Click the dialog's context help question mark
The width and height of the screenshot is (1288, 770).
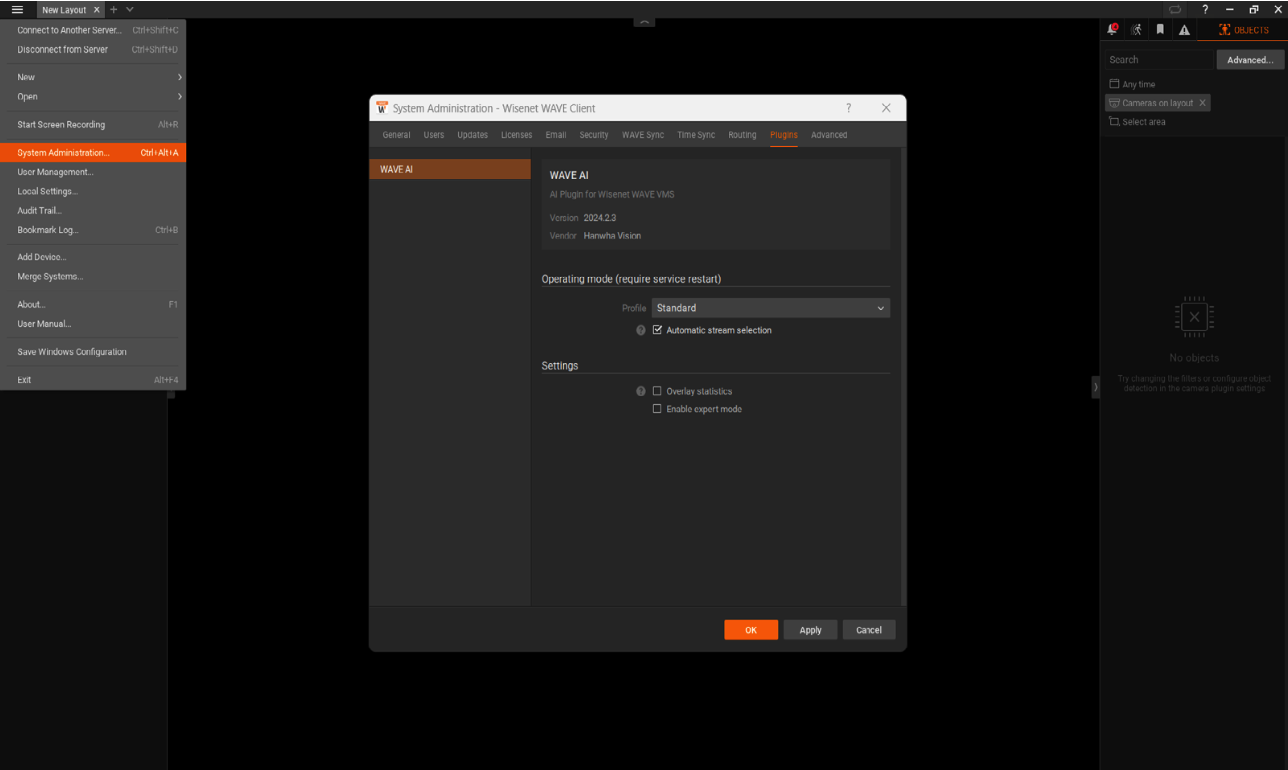click(x=849, y=108)
